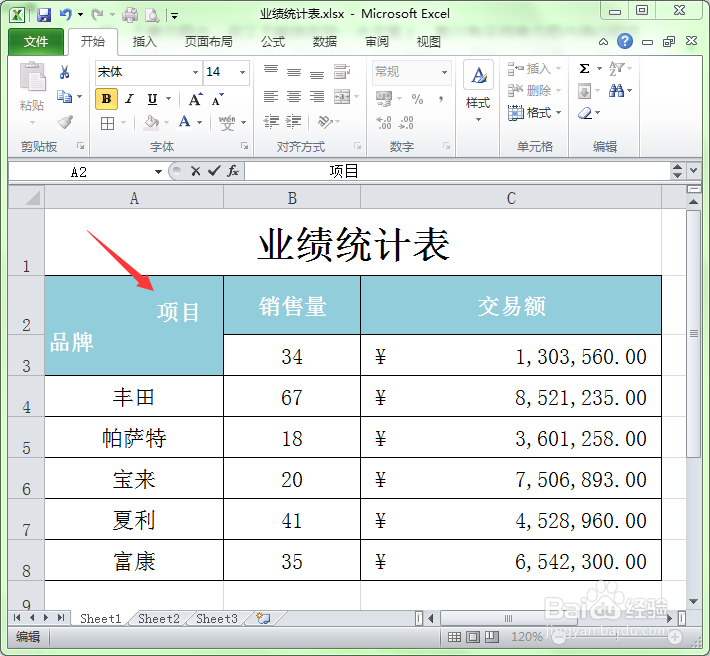Image resolution: width=710 pixels, height=656 pixels.
Task: Switch to Sheet3 worksheet tab
Action: 217,618
